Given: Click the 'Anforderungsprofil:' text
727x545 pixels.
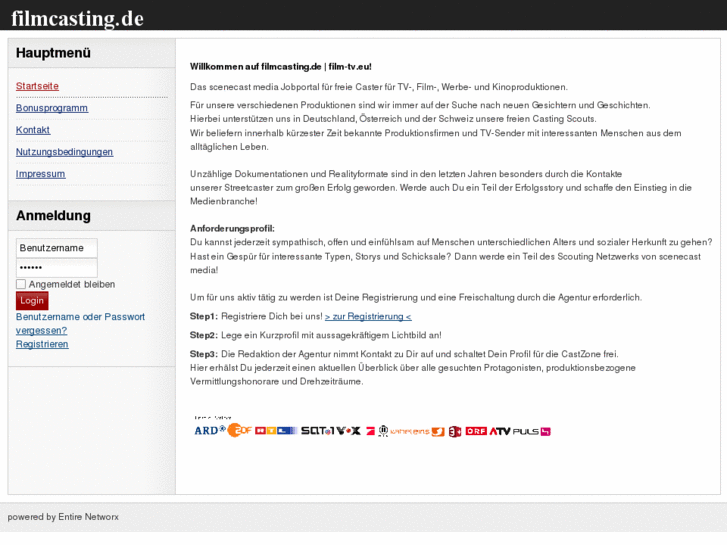Looking at the screenshot, I should [x=232, y=228].
